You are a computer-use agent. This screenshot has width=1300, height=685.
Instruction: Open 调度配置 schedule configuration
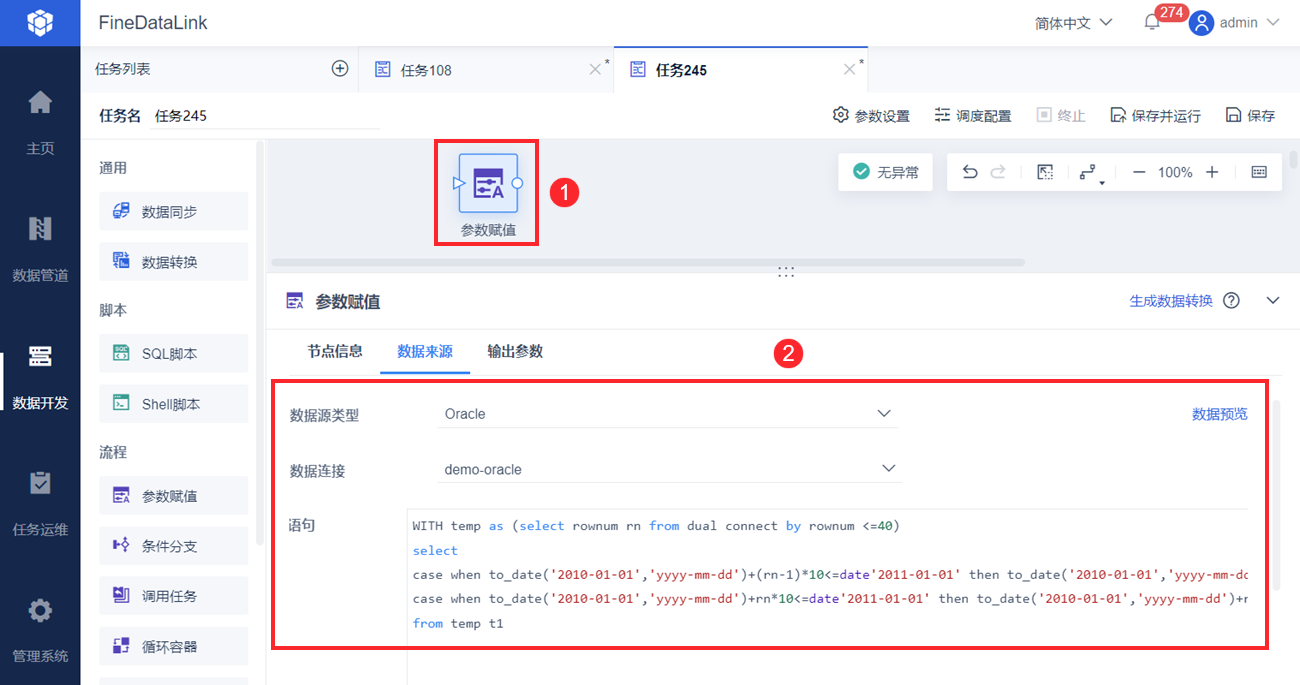973,115
